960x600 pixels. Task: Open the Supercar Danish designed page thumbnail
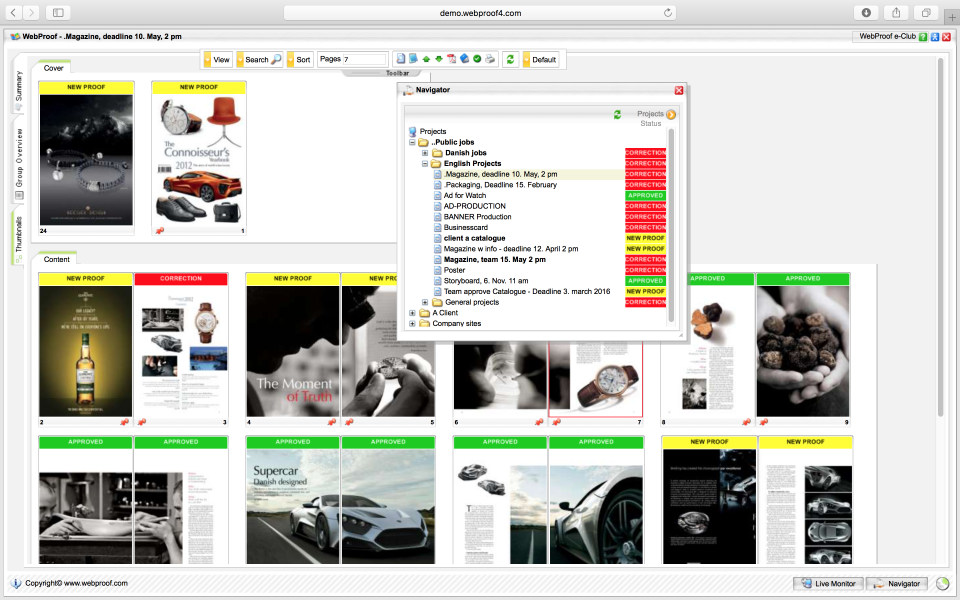293,506
